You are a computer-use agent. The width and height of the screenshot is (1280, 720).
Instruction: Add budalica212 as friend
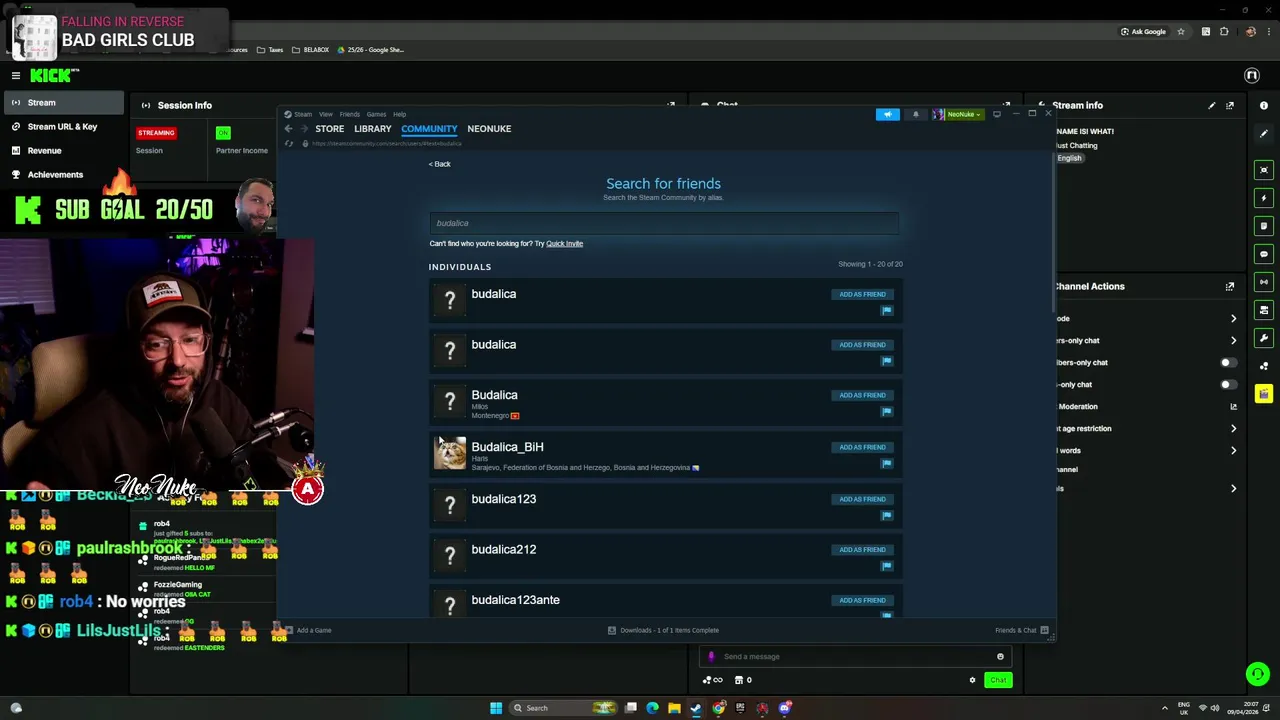pyautogui.click(x=862, y=550)
